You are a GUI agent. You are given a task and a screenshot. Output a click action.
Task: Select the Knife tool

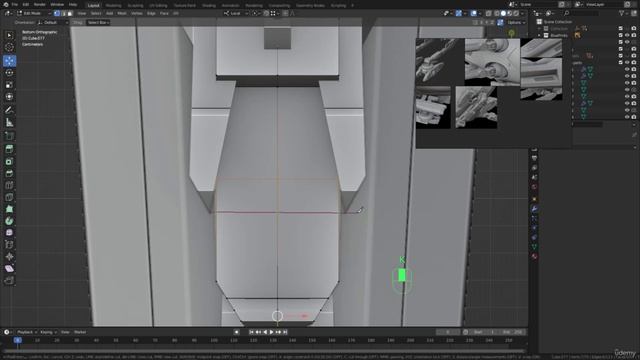click(x=9, y=197)
